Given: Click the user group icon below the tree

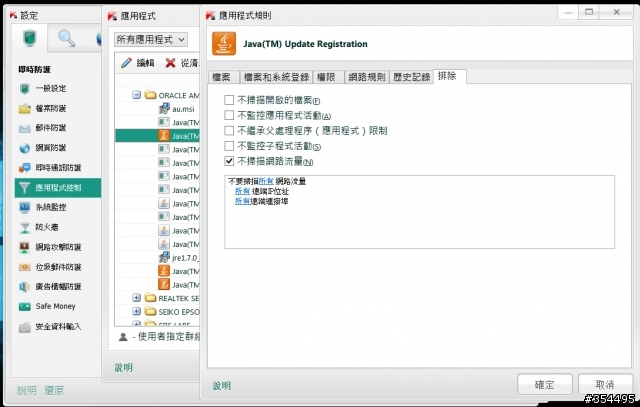Looking at the screenshot, I should click(123, 337).
